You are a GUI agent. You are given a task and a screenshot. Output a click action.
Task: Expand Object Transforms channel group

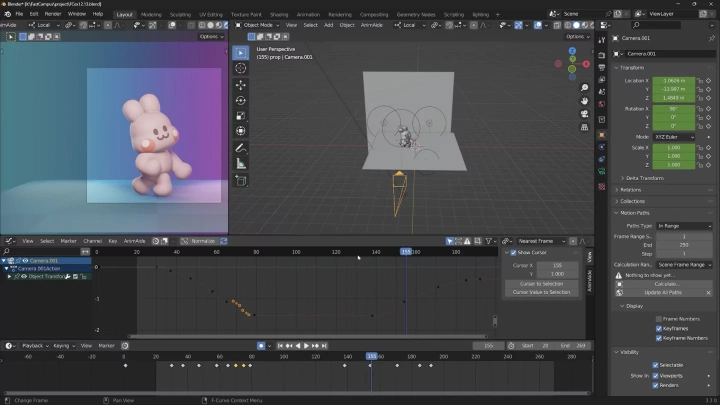[9, 276]
